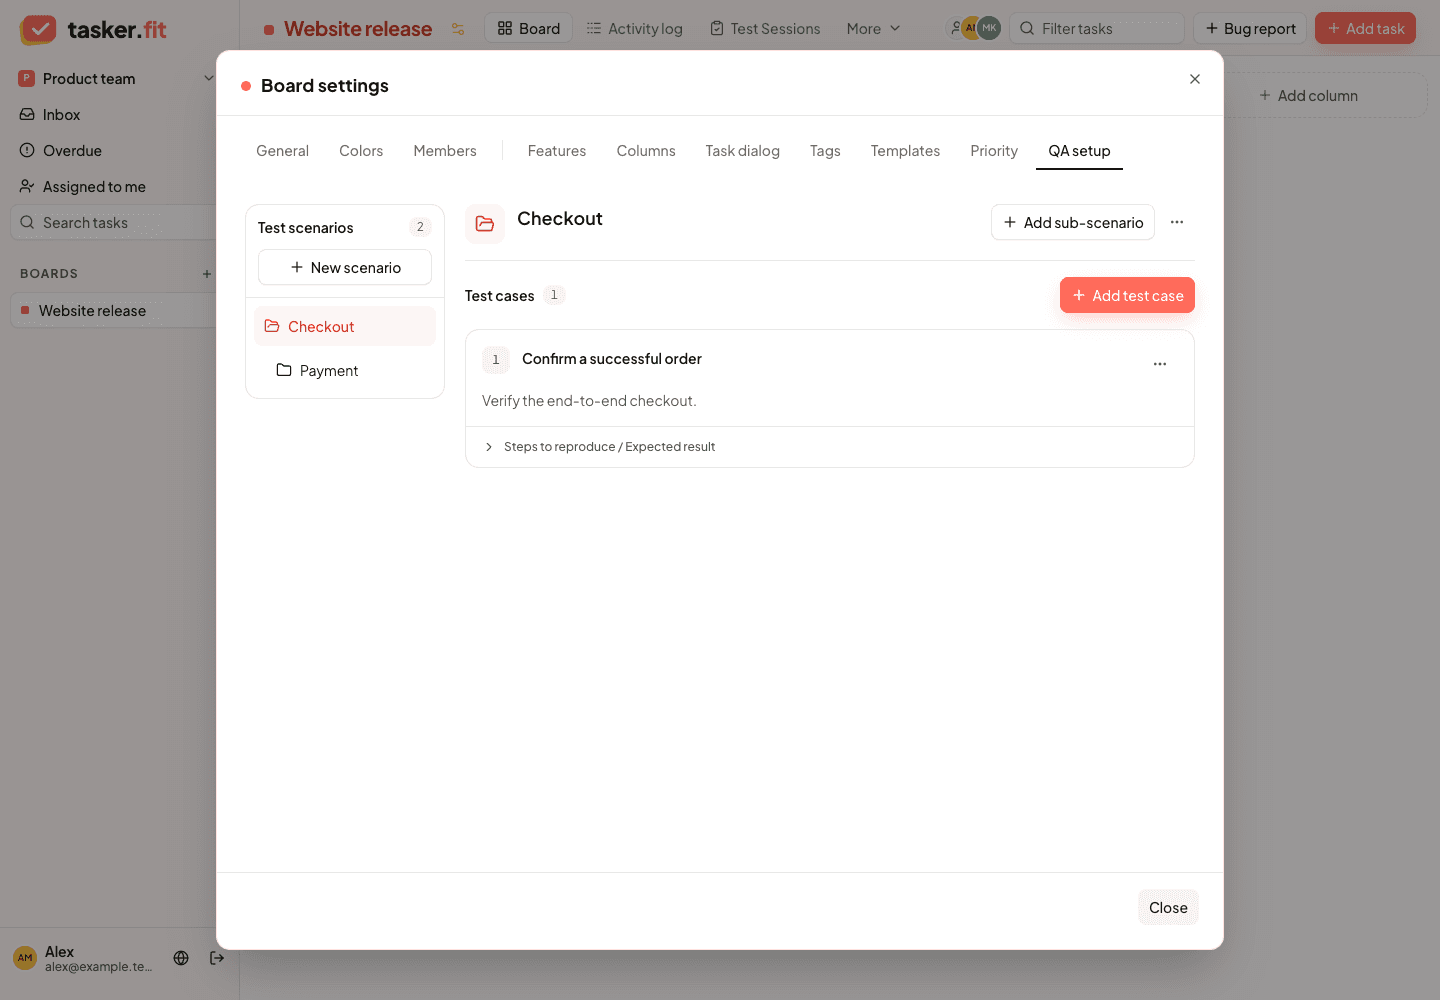Click Add sub-scenario button
Image resolution: width=1440 pixels, height=1000 pixels.
coord(1073,222)
